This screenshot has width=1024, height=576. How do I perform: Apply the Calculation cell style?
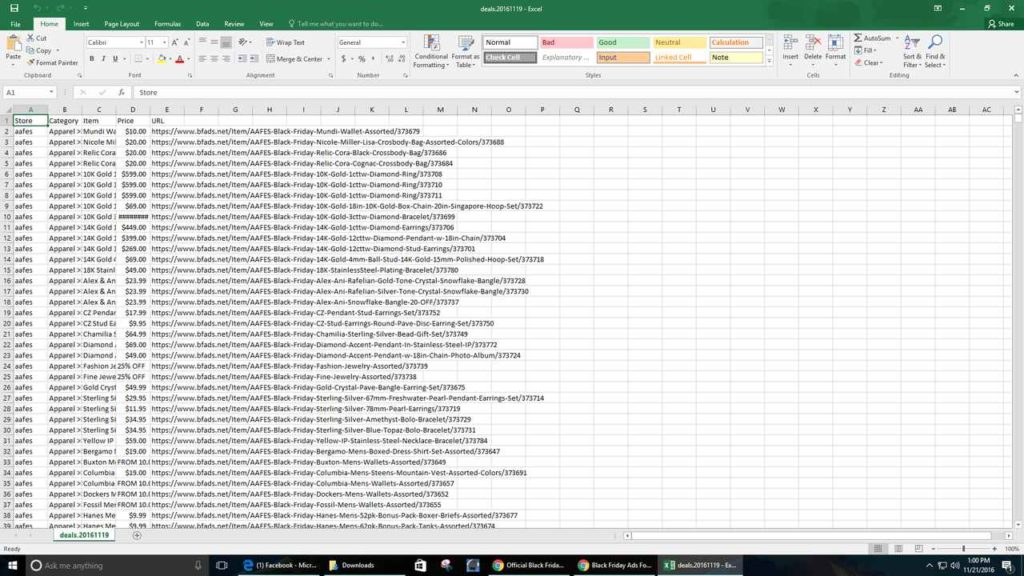click(736, 42)
